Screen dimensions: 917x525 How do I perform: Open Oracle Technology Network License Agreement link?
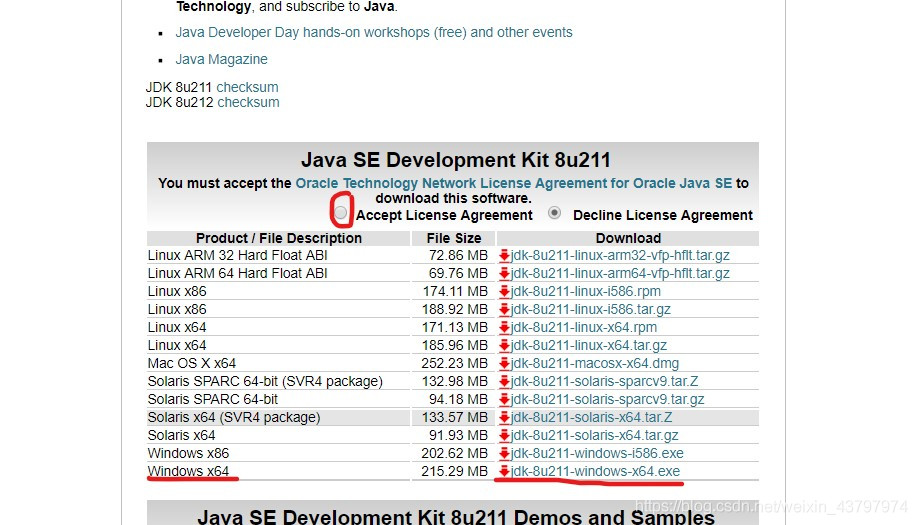tap(513, 183)
